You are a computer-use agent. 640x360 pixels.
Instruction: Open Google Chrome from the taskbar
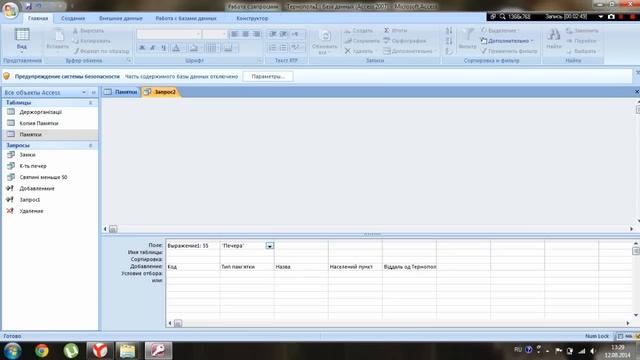click(42, 351)
